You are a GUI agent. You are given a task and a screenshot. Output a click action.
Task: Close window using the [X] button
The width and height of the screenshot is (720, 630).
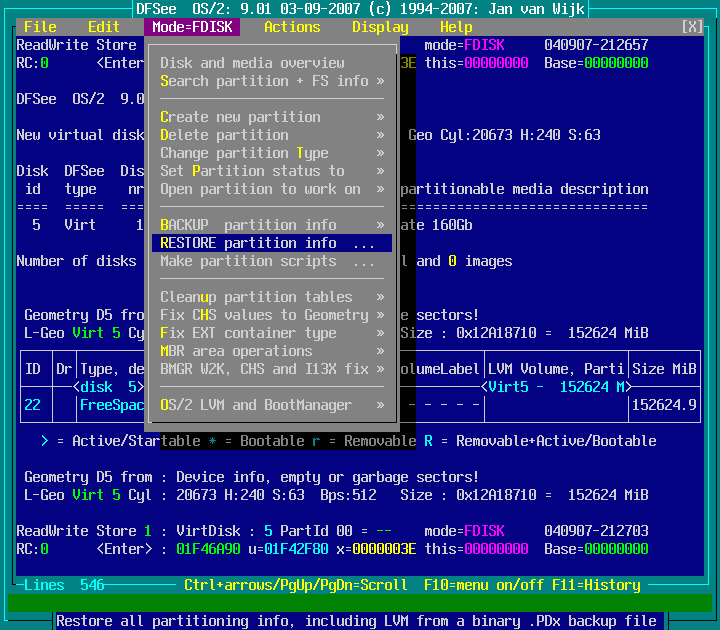coord(692,27)
